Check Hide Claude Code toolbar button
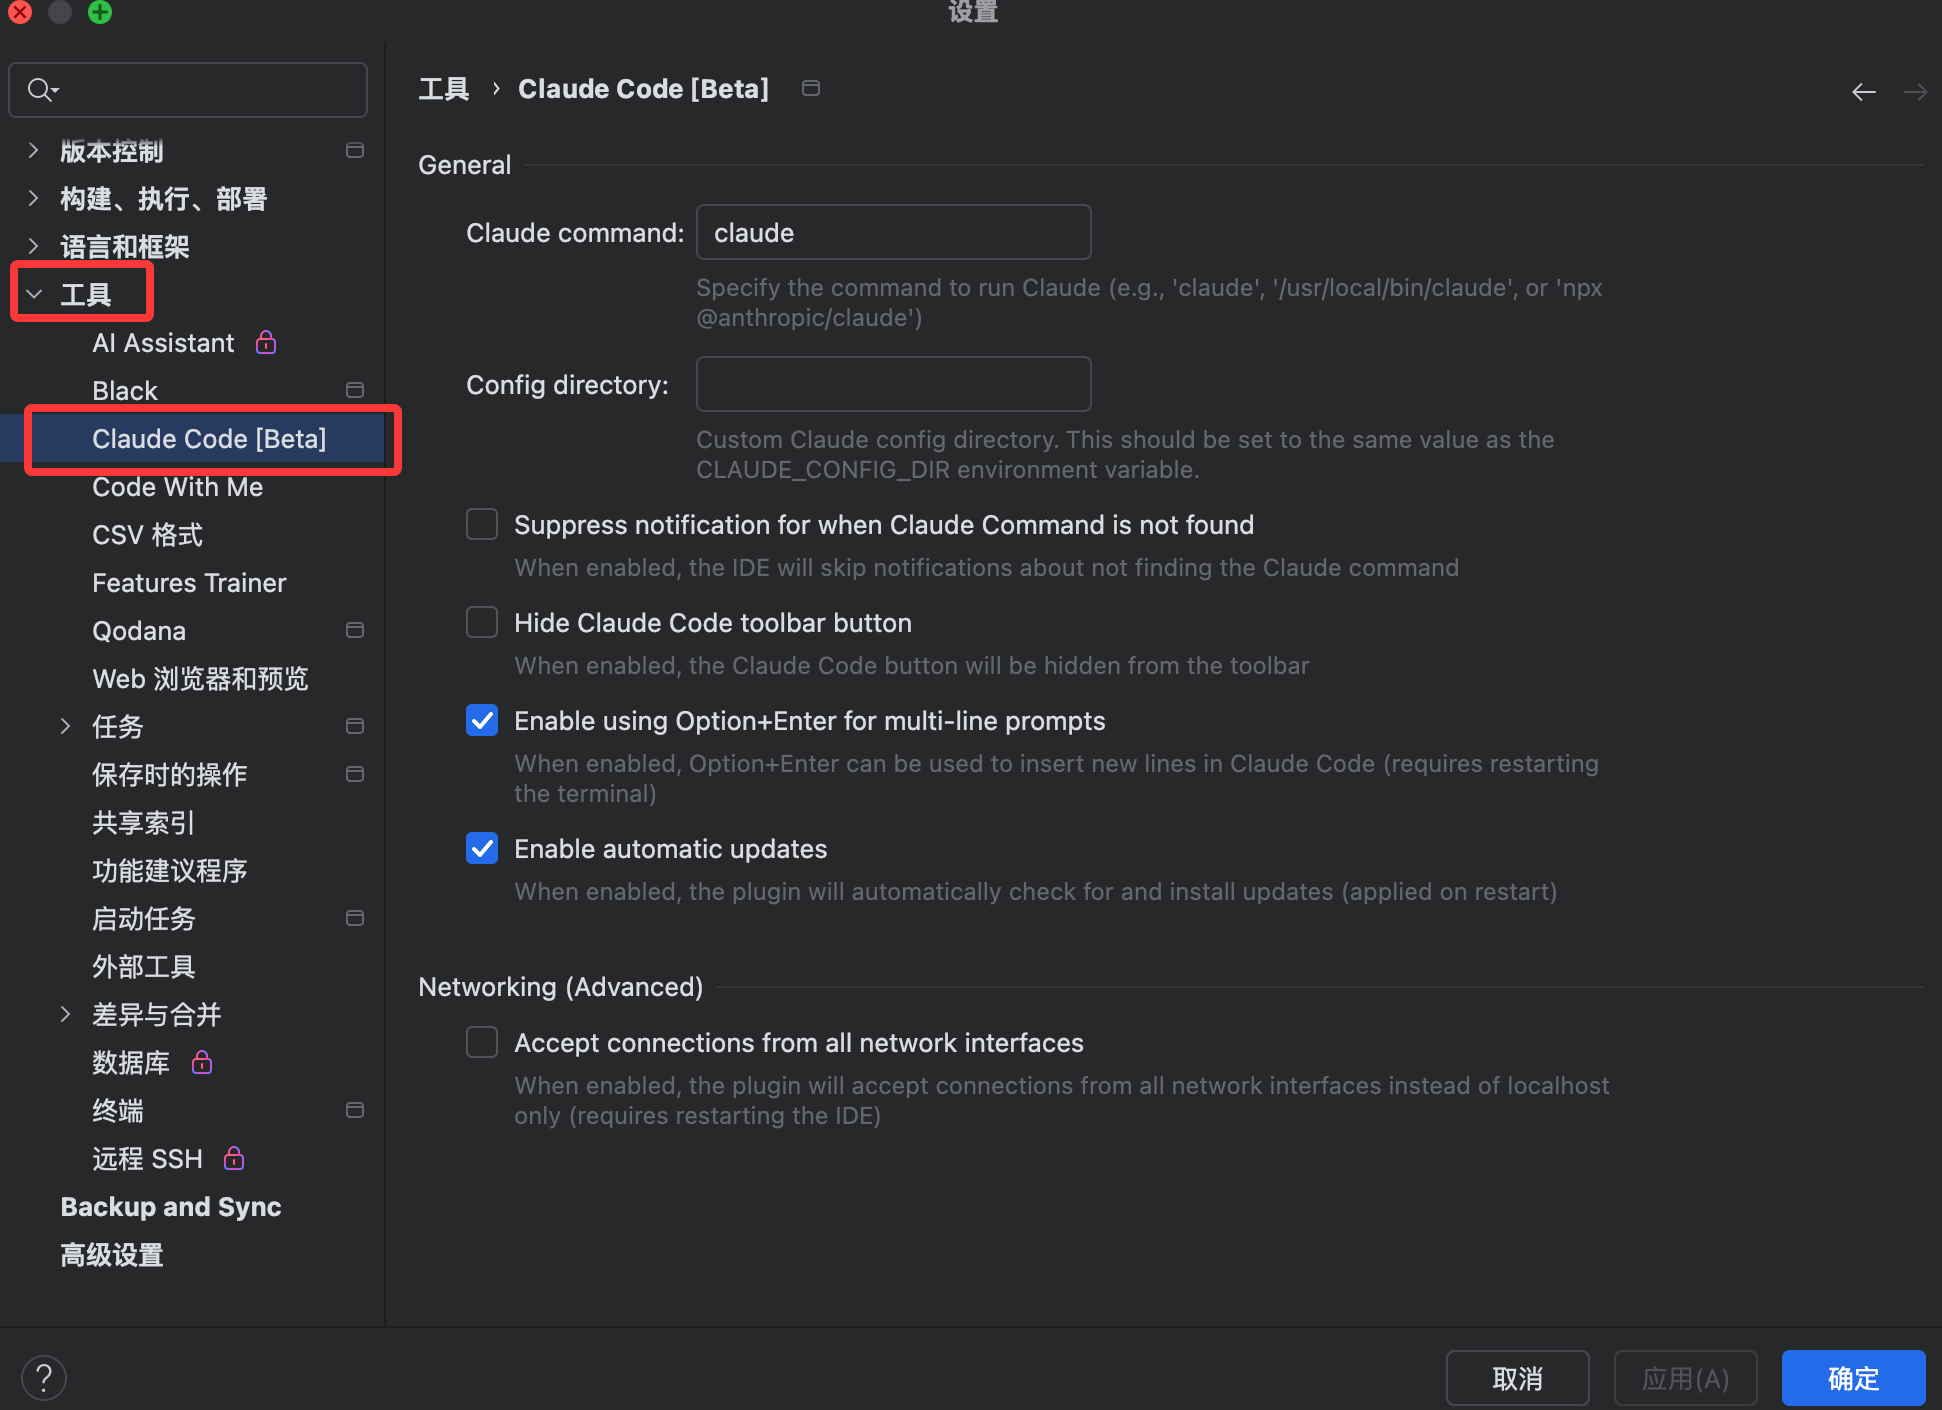Screen dimensions: 1942x1410 pos(482,622)
